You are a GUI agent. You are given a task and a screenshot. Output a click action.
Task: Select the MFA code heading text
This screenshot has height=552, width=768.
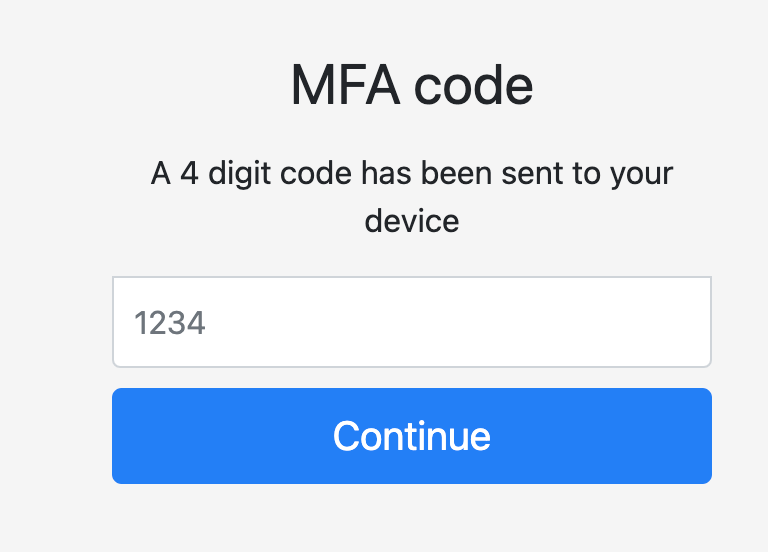[411, 85]
